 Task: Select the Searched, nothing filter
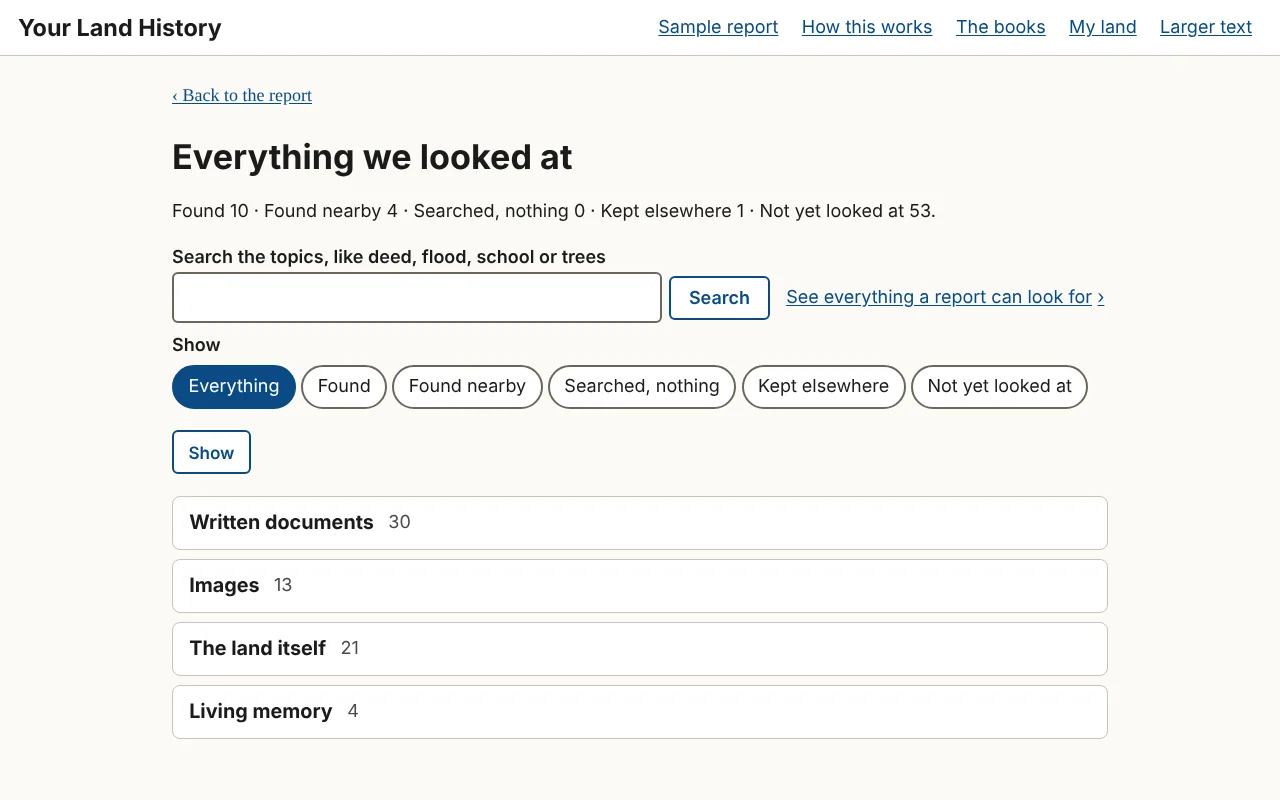pos(642,387)
